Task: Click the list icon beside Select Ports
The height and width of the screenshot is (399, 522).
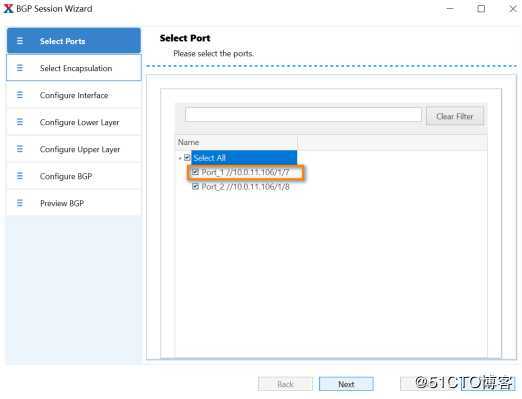Action: tap(20, 41)
